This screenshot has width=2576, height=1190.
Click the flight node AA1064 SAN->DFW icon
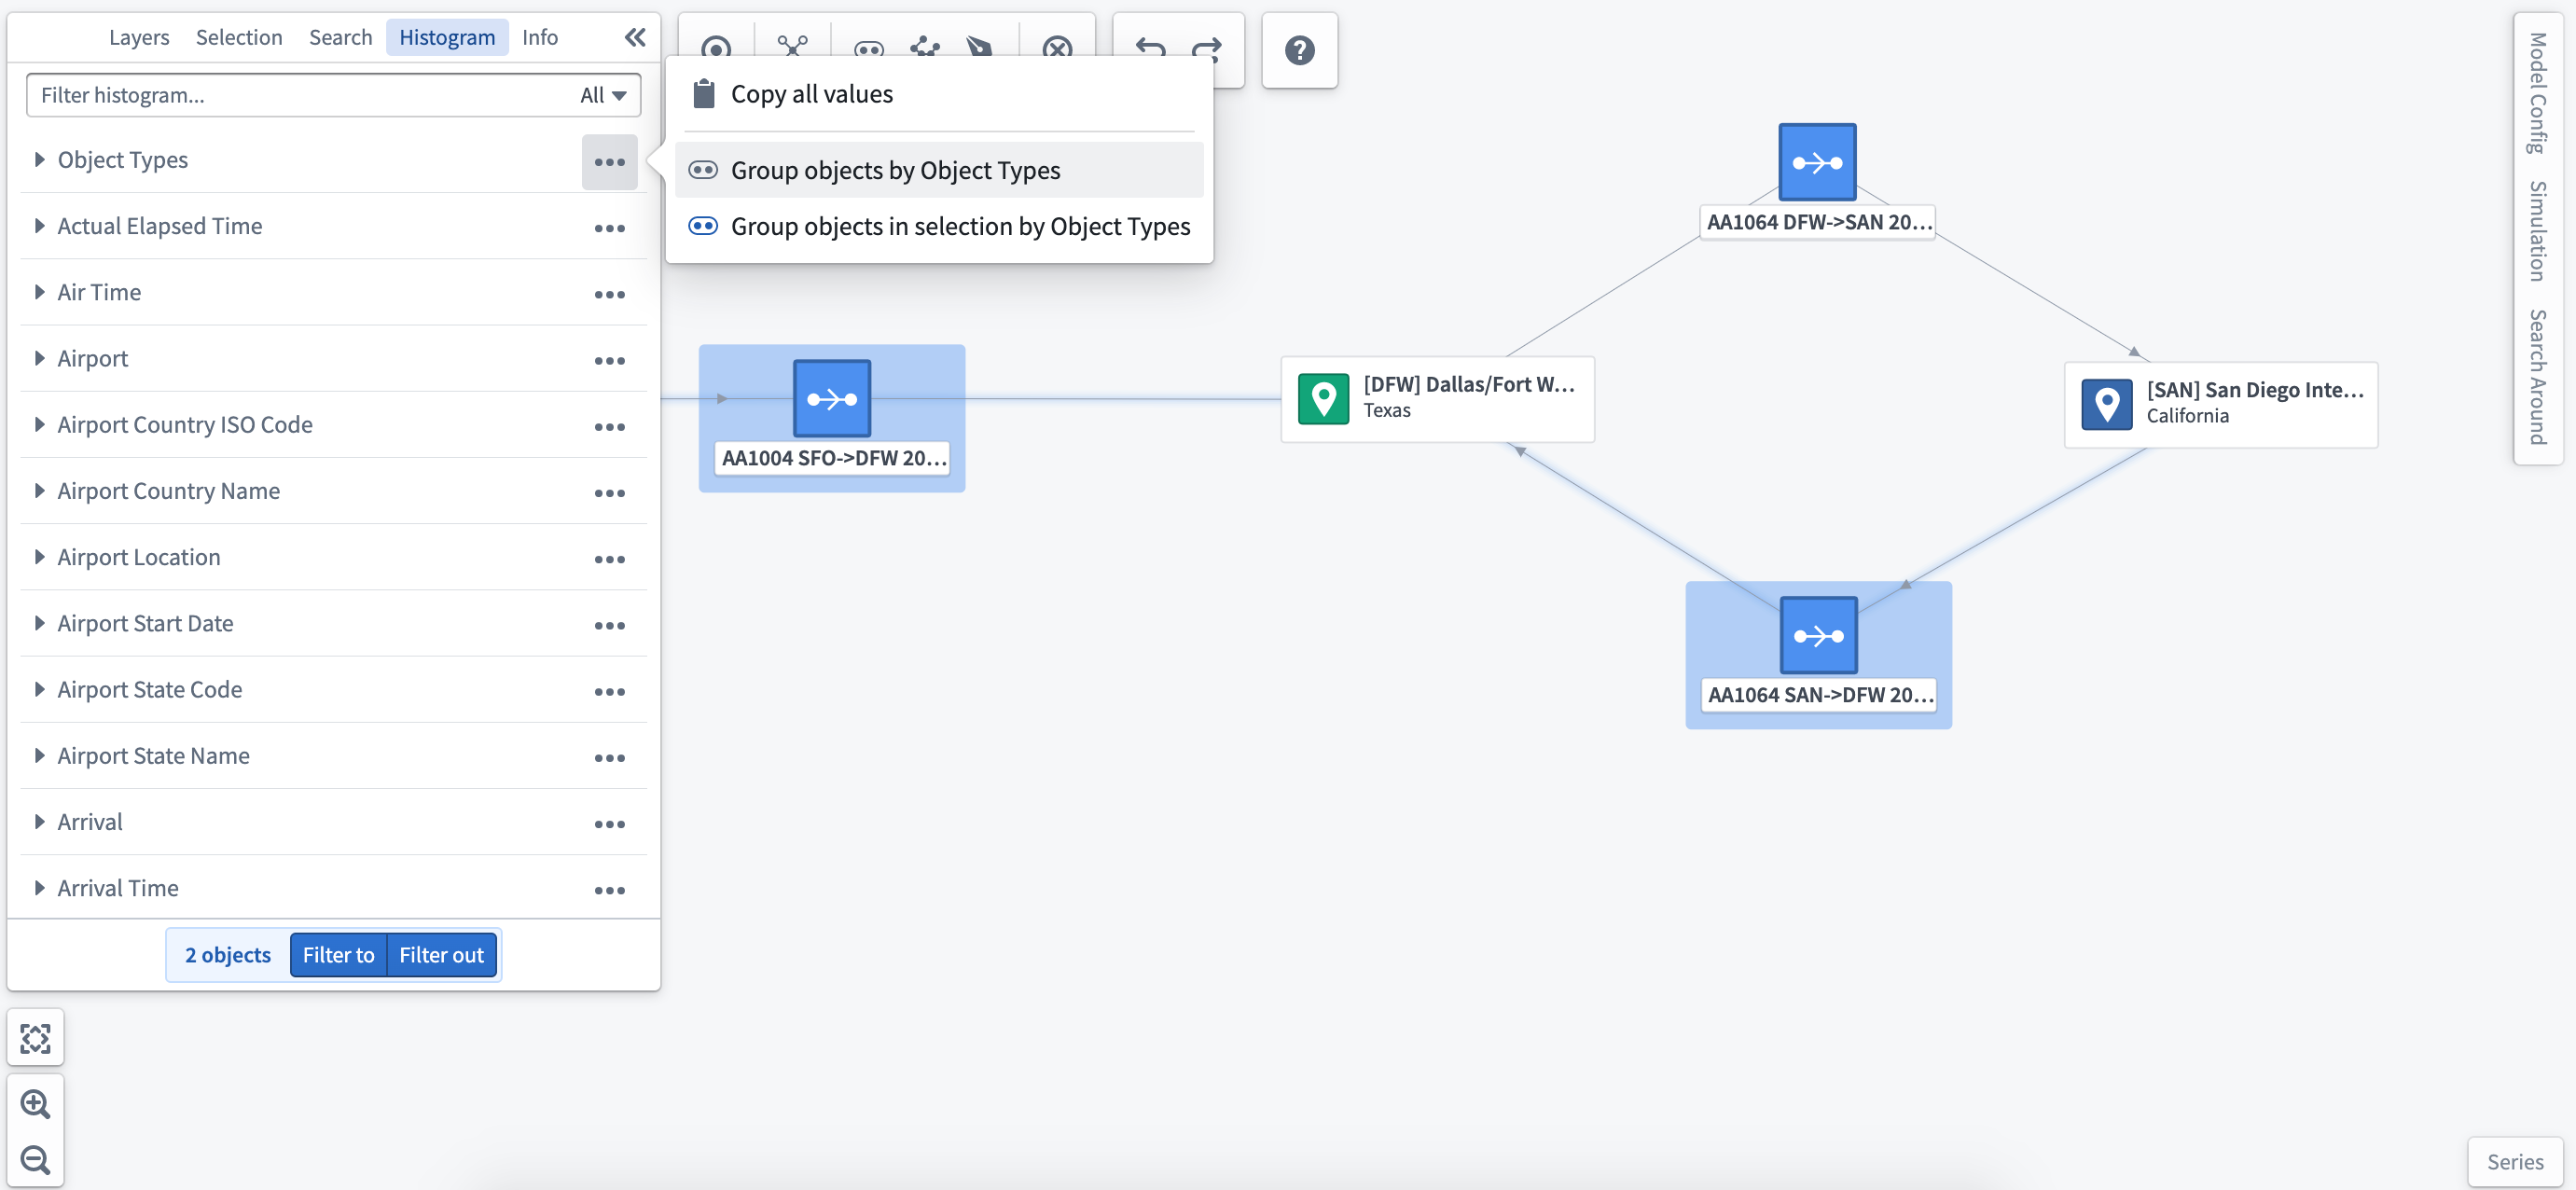1817,634
